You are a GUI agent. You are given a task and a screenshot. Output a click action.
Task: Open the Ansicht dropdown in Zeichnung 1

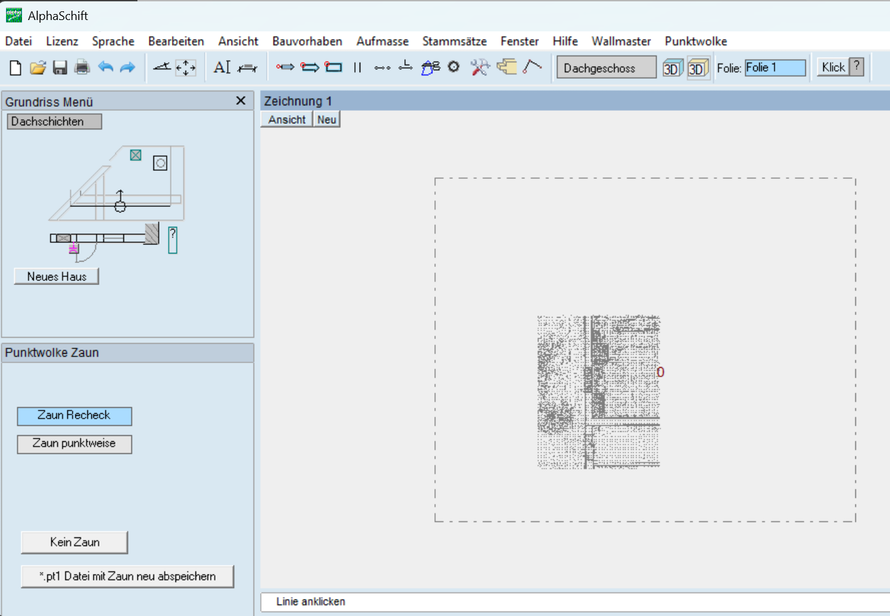coord(287,120)
